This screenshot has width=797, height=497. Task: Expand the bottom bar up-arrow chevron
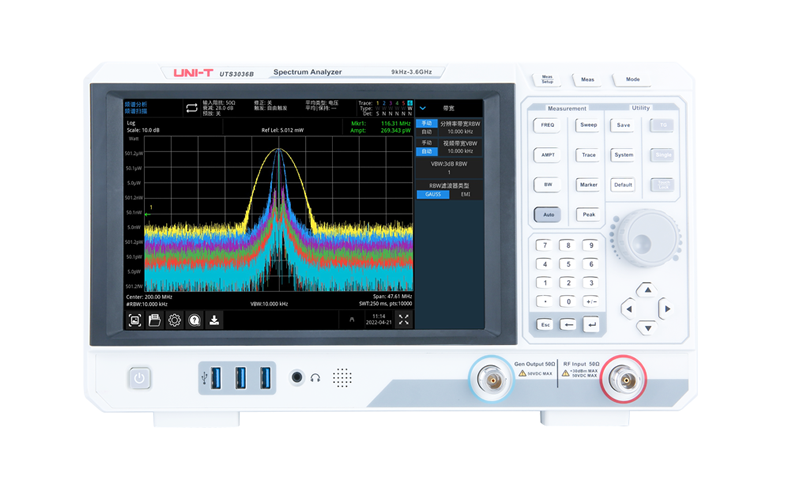coord(351,320)
